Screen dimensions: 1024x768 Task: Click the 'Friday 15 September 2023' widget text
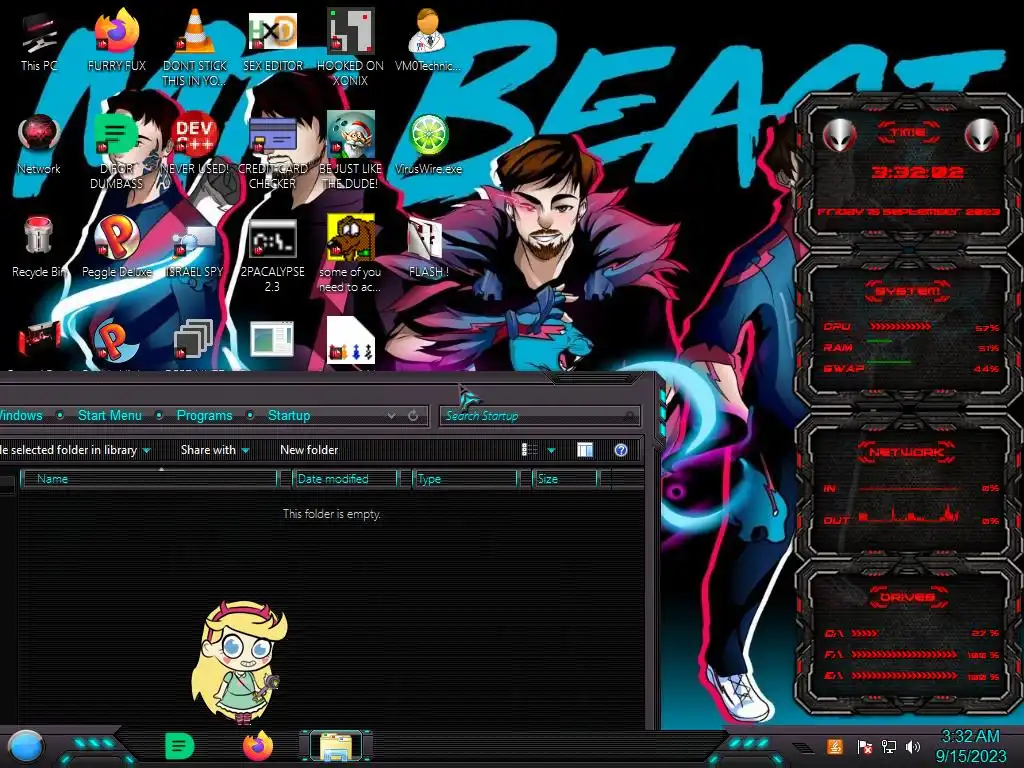[x=908, y=212]
